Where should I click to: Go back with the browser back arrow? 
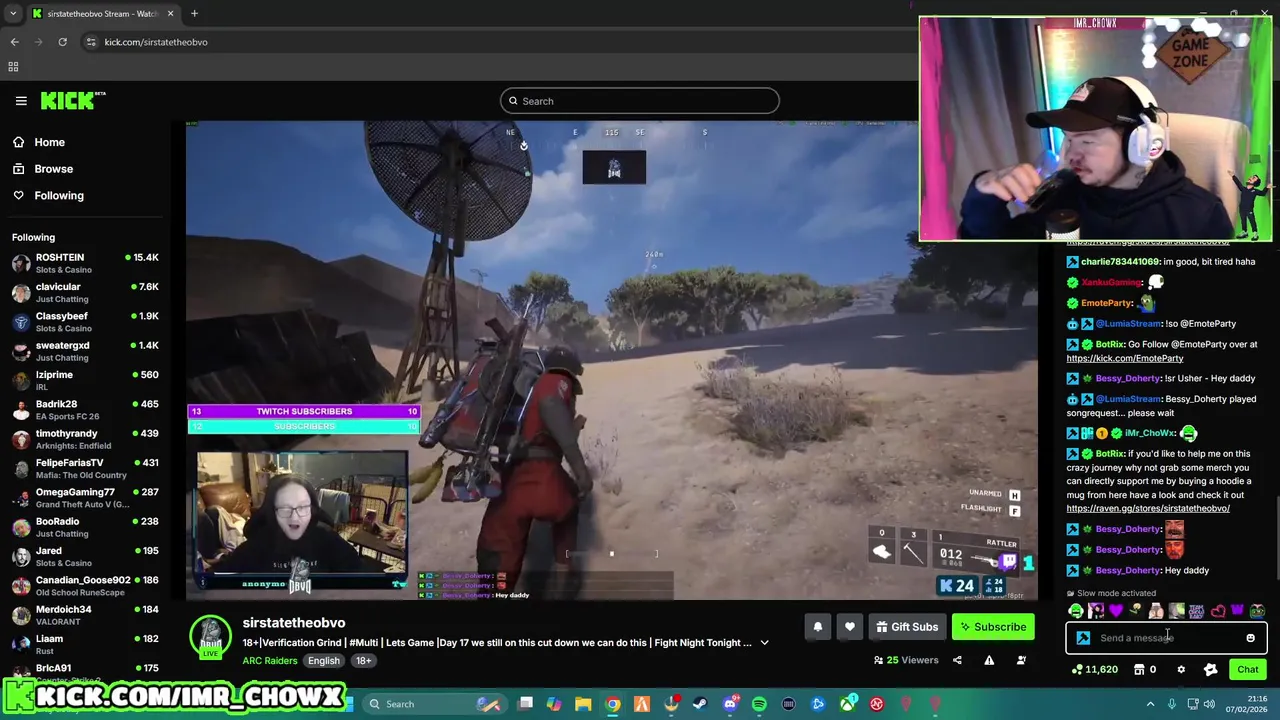coord(14,42)
